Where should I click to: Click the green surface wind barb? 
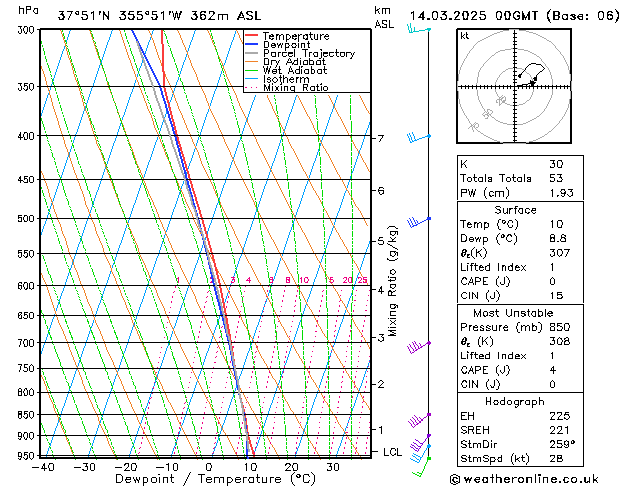tap(421, 467)
